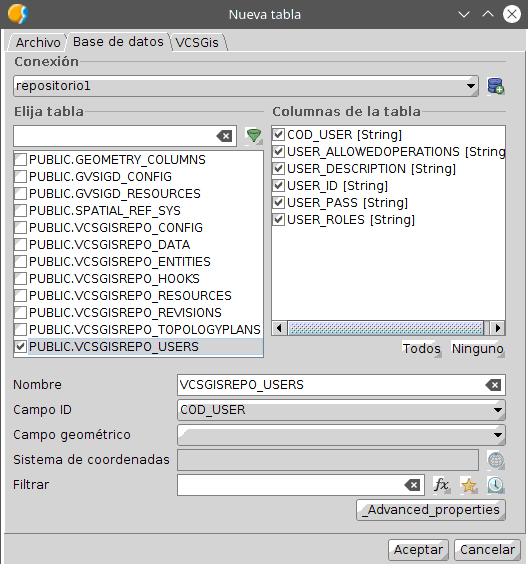Open filter history clock icon
This screenshot has height=564, width=528.
(x=496, y=485)
